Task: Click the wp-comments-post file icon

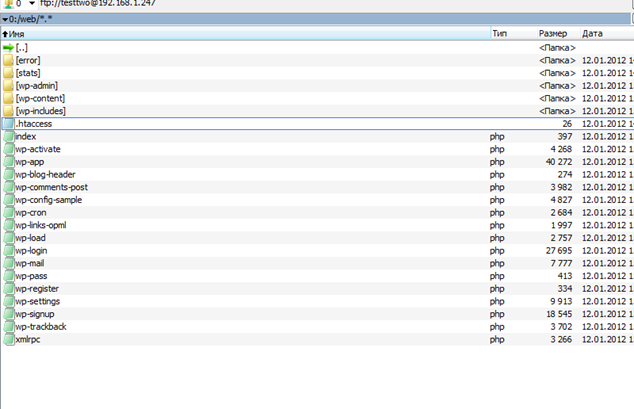Action: click(x=8, y=187)
